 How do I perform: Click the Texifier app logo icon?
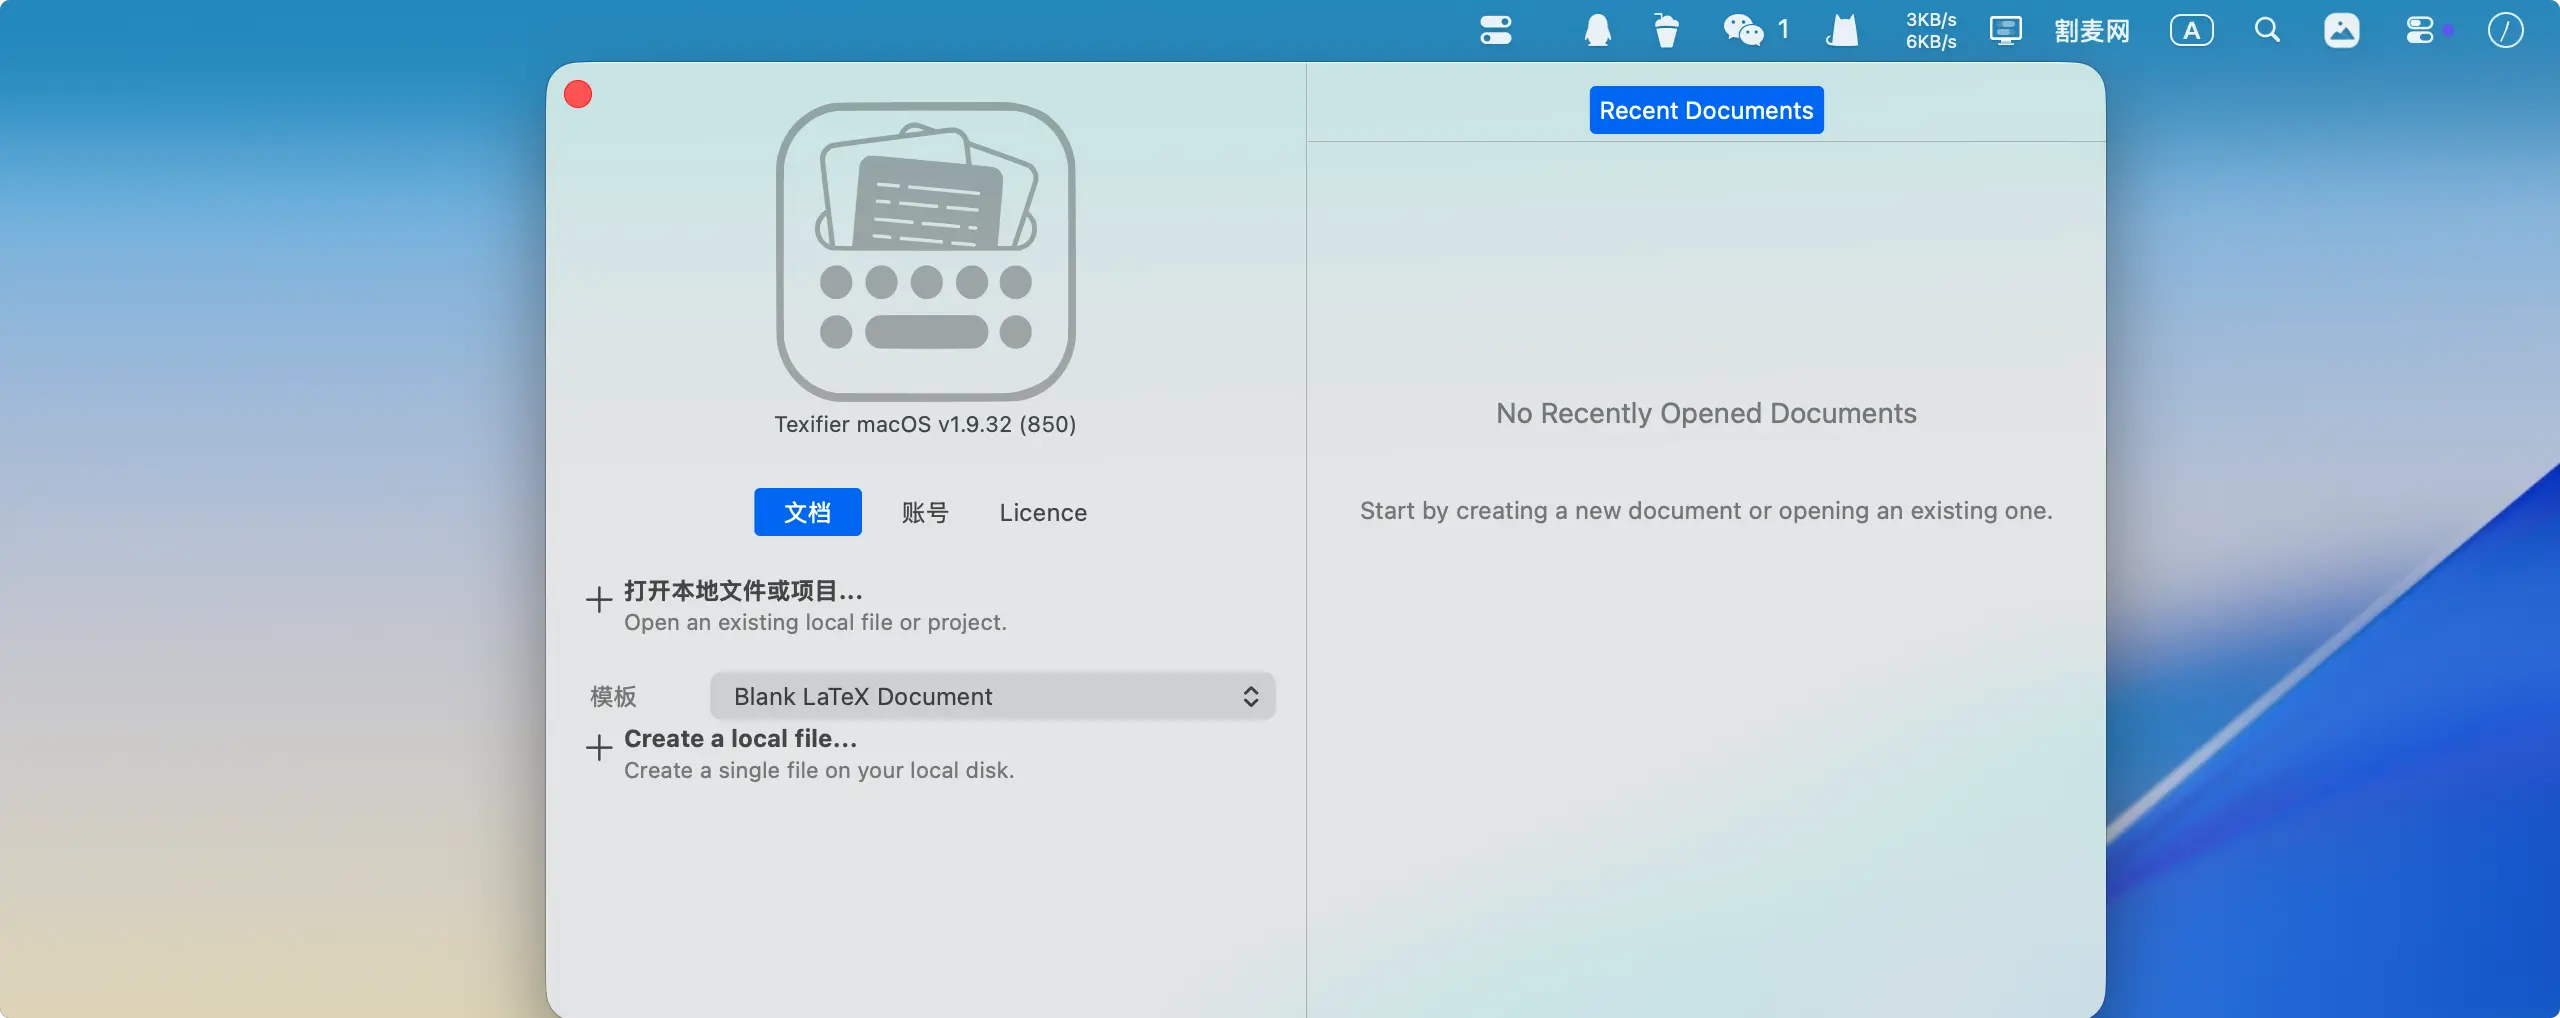coord(925,251)
